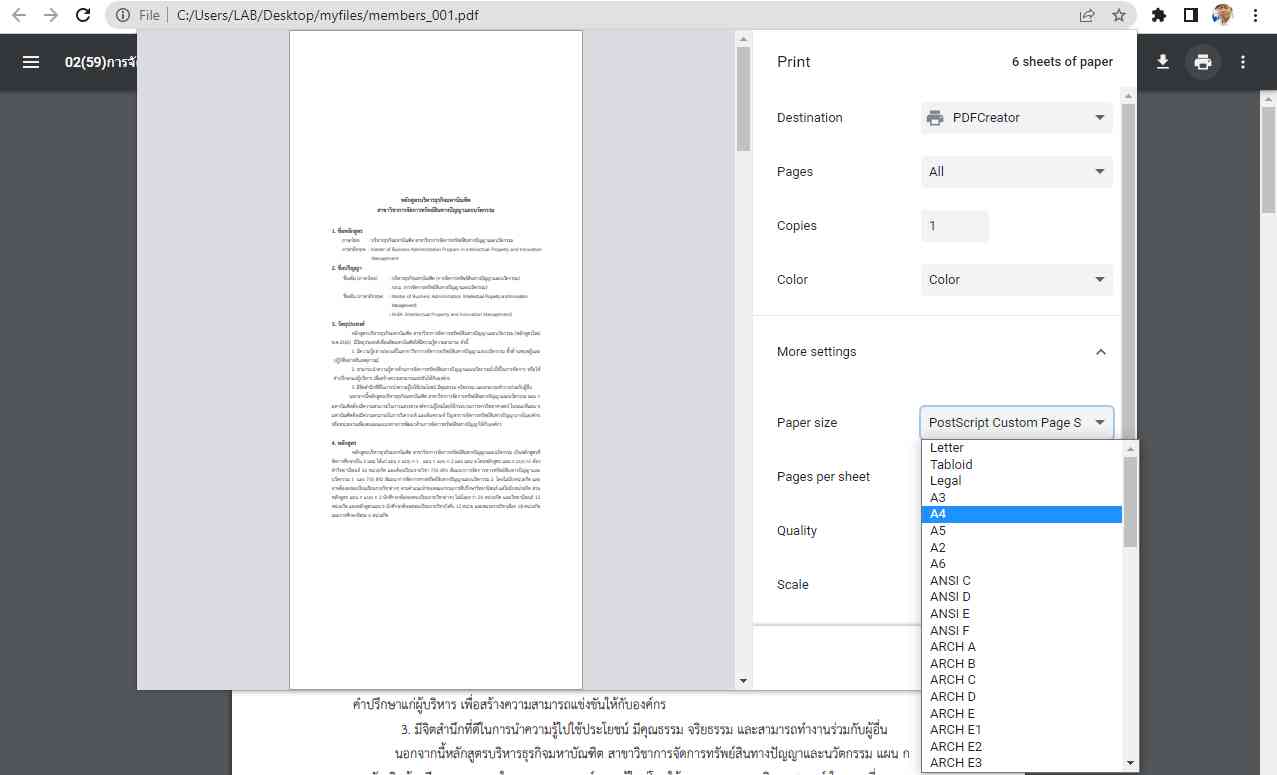Click the paper size list scrollbar down arrow
Viewport: 1277px width, 775px height.
tap(1131, 763)
